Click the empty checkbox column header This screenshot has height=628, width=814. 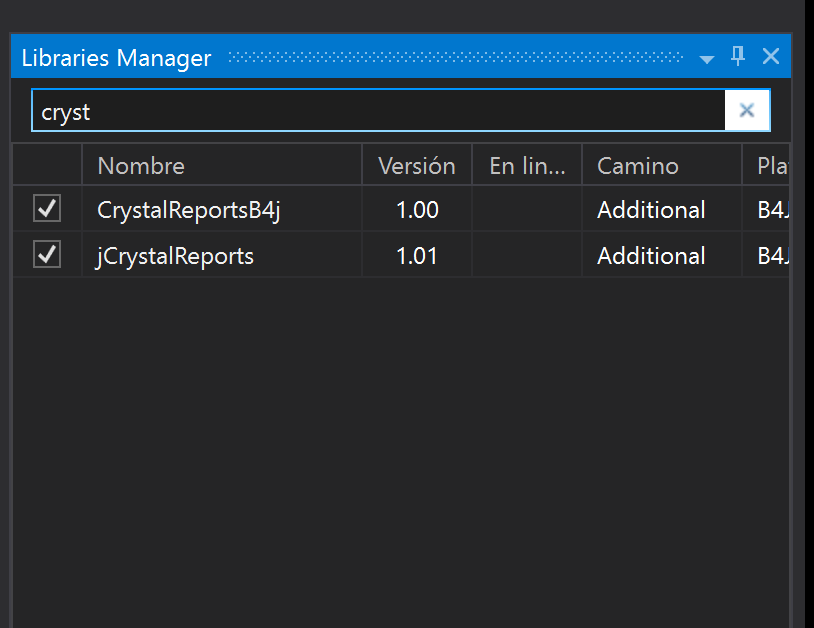[47, 166]
